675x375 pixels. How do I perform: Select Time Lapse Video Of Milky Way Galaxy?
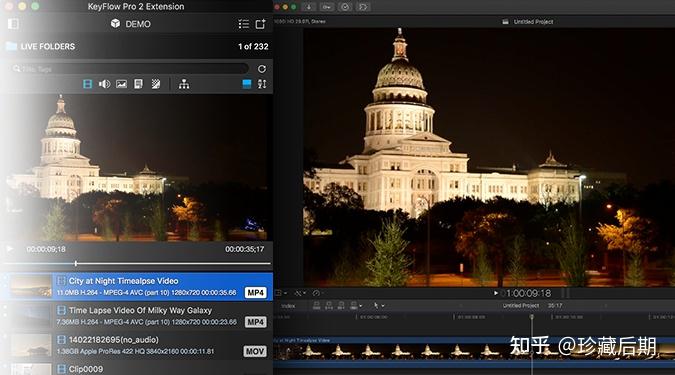pyautogui.click(x=137, y=316)
